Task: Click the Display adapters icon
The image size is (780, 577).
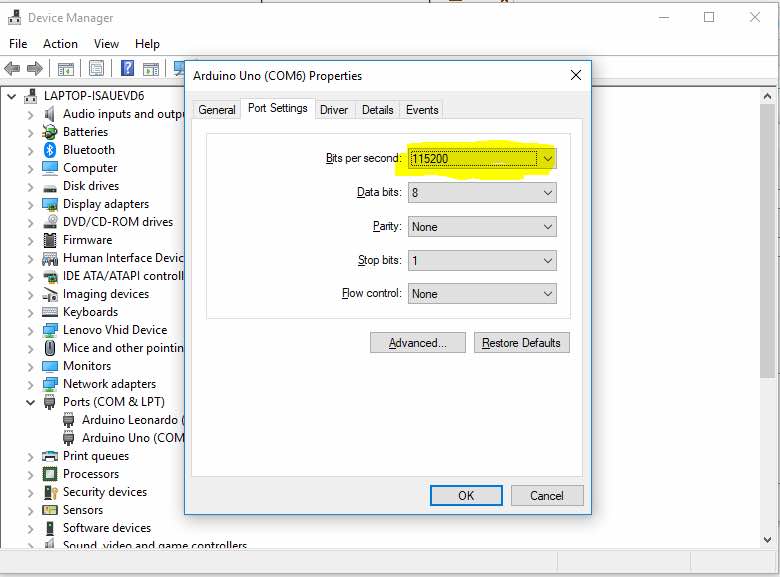Action: (x=50, y=204)
